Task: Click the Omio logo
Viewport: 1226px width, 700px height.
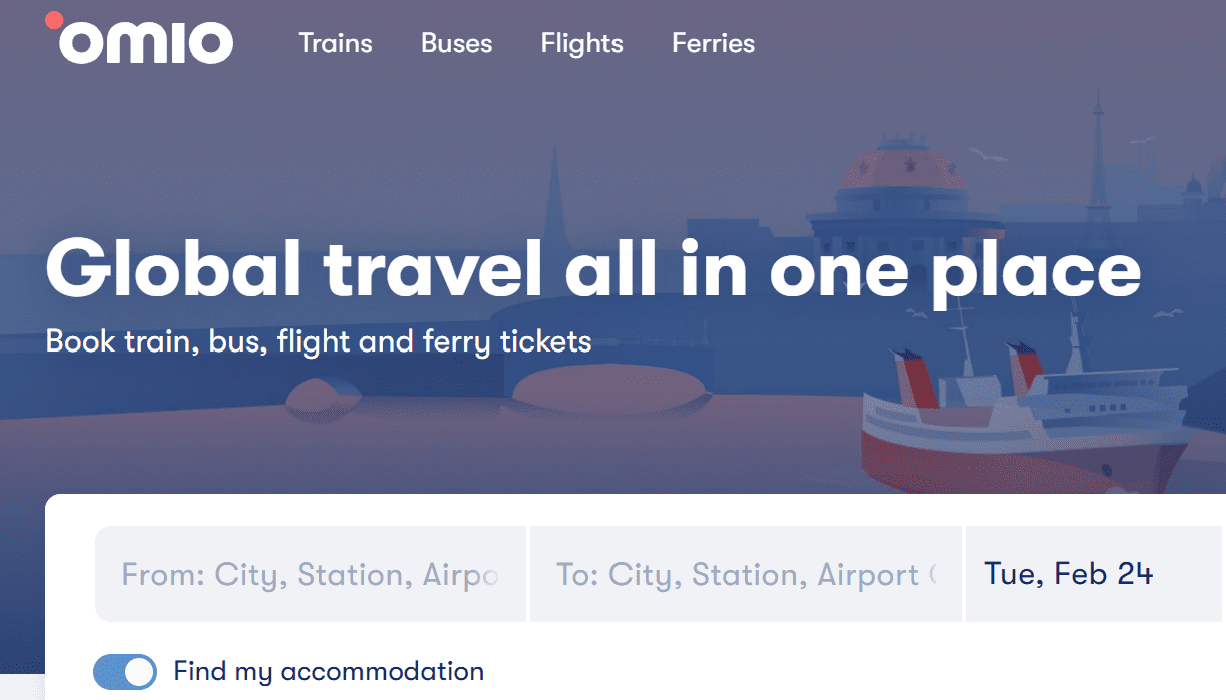Action: click(x=145, y=42)
